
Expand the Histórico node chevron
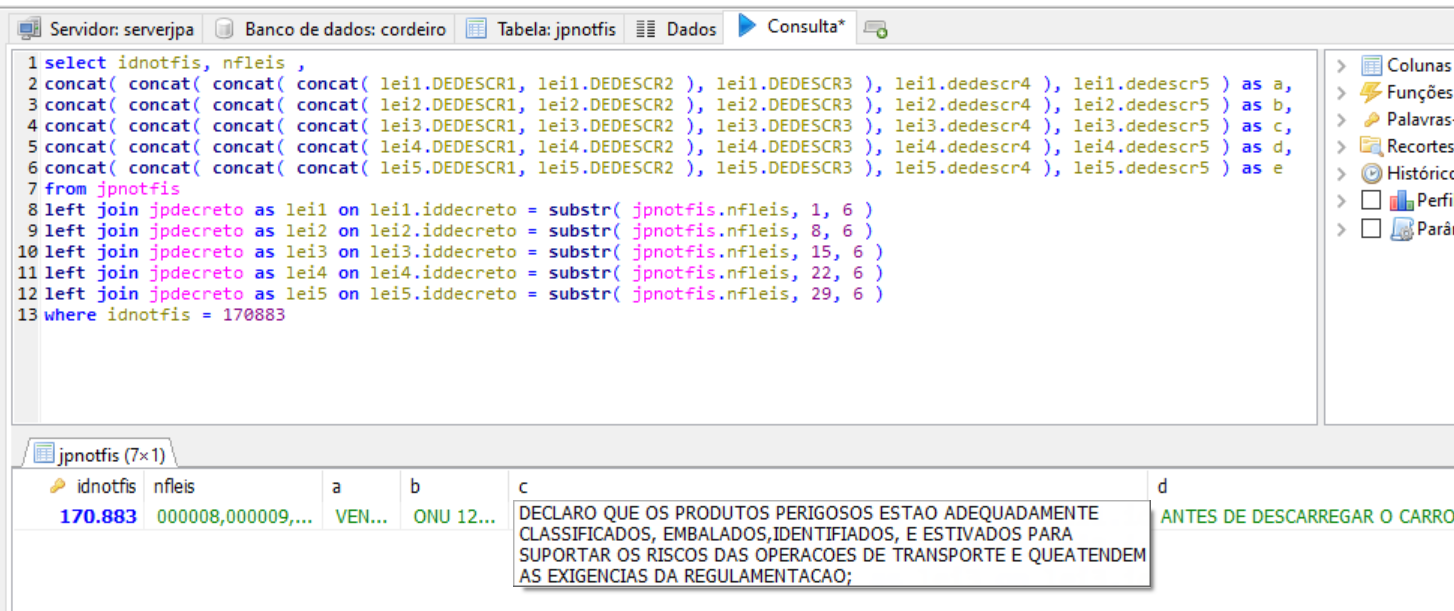[x=1342, y=174]
